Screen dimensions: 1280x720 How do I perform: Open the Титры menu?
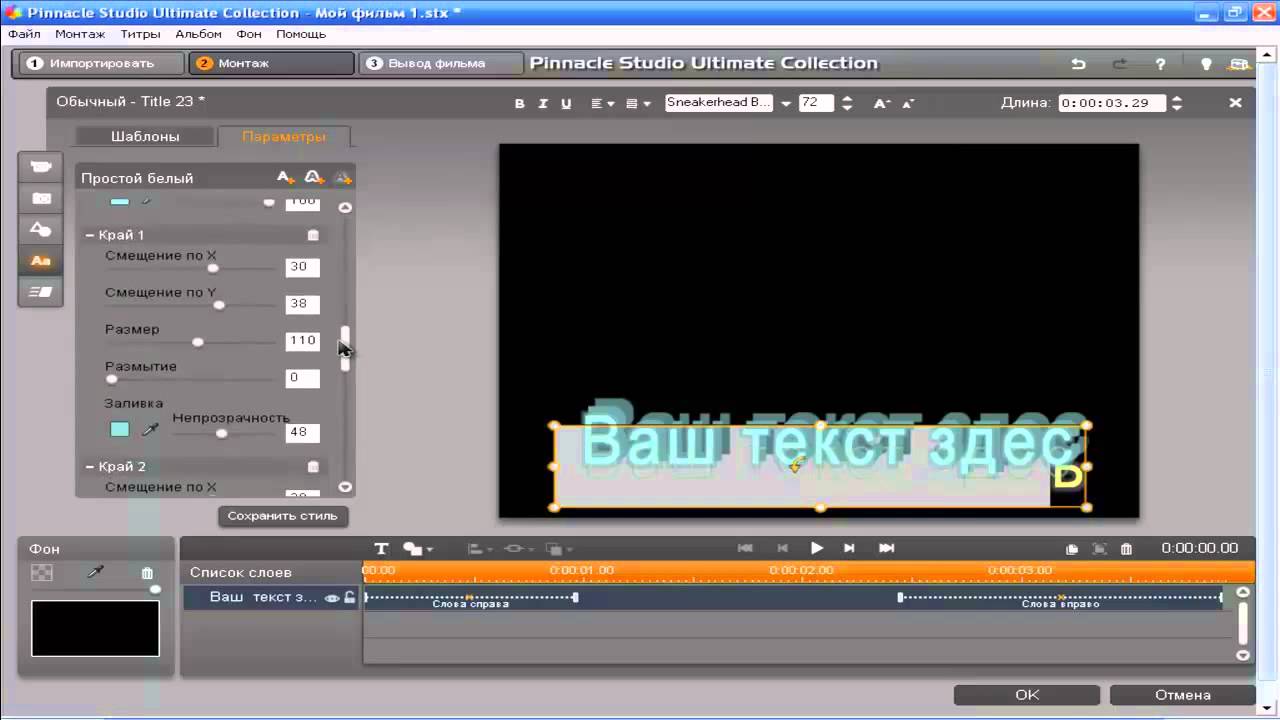(140, 34)
